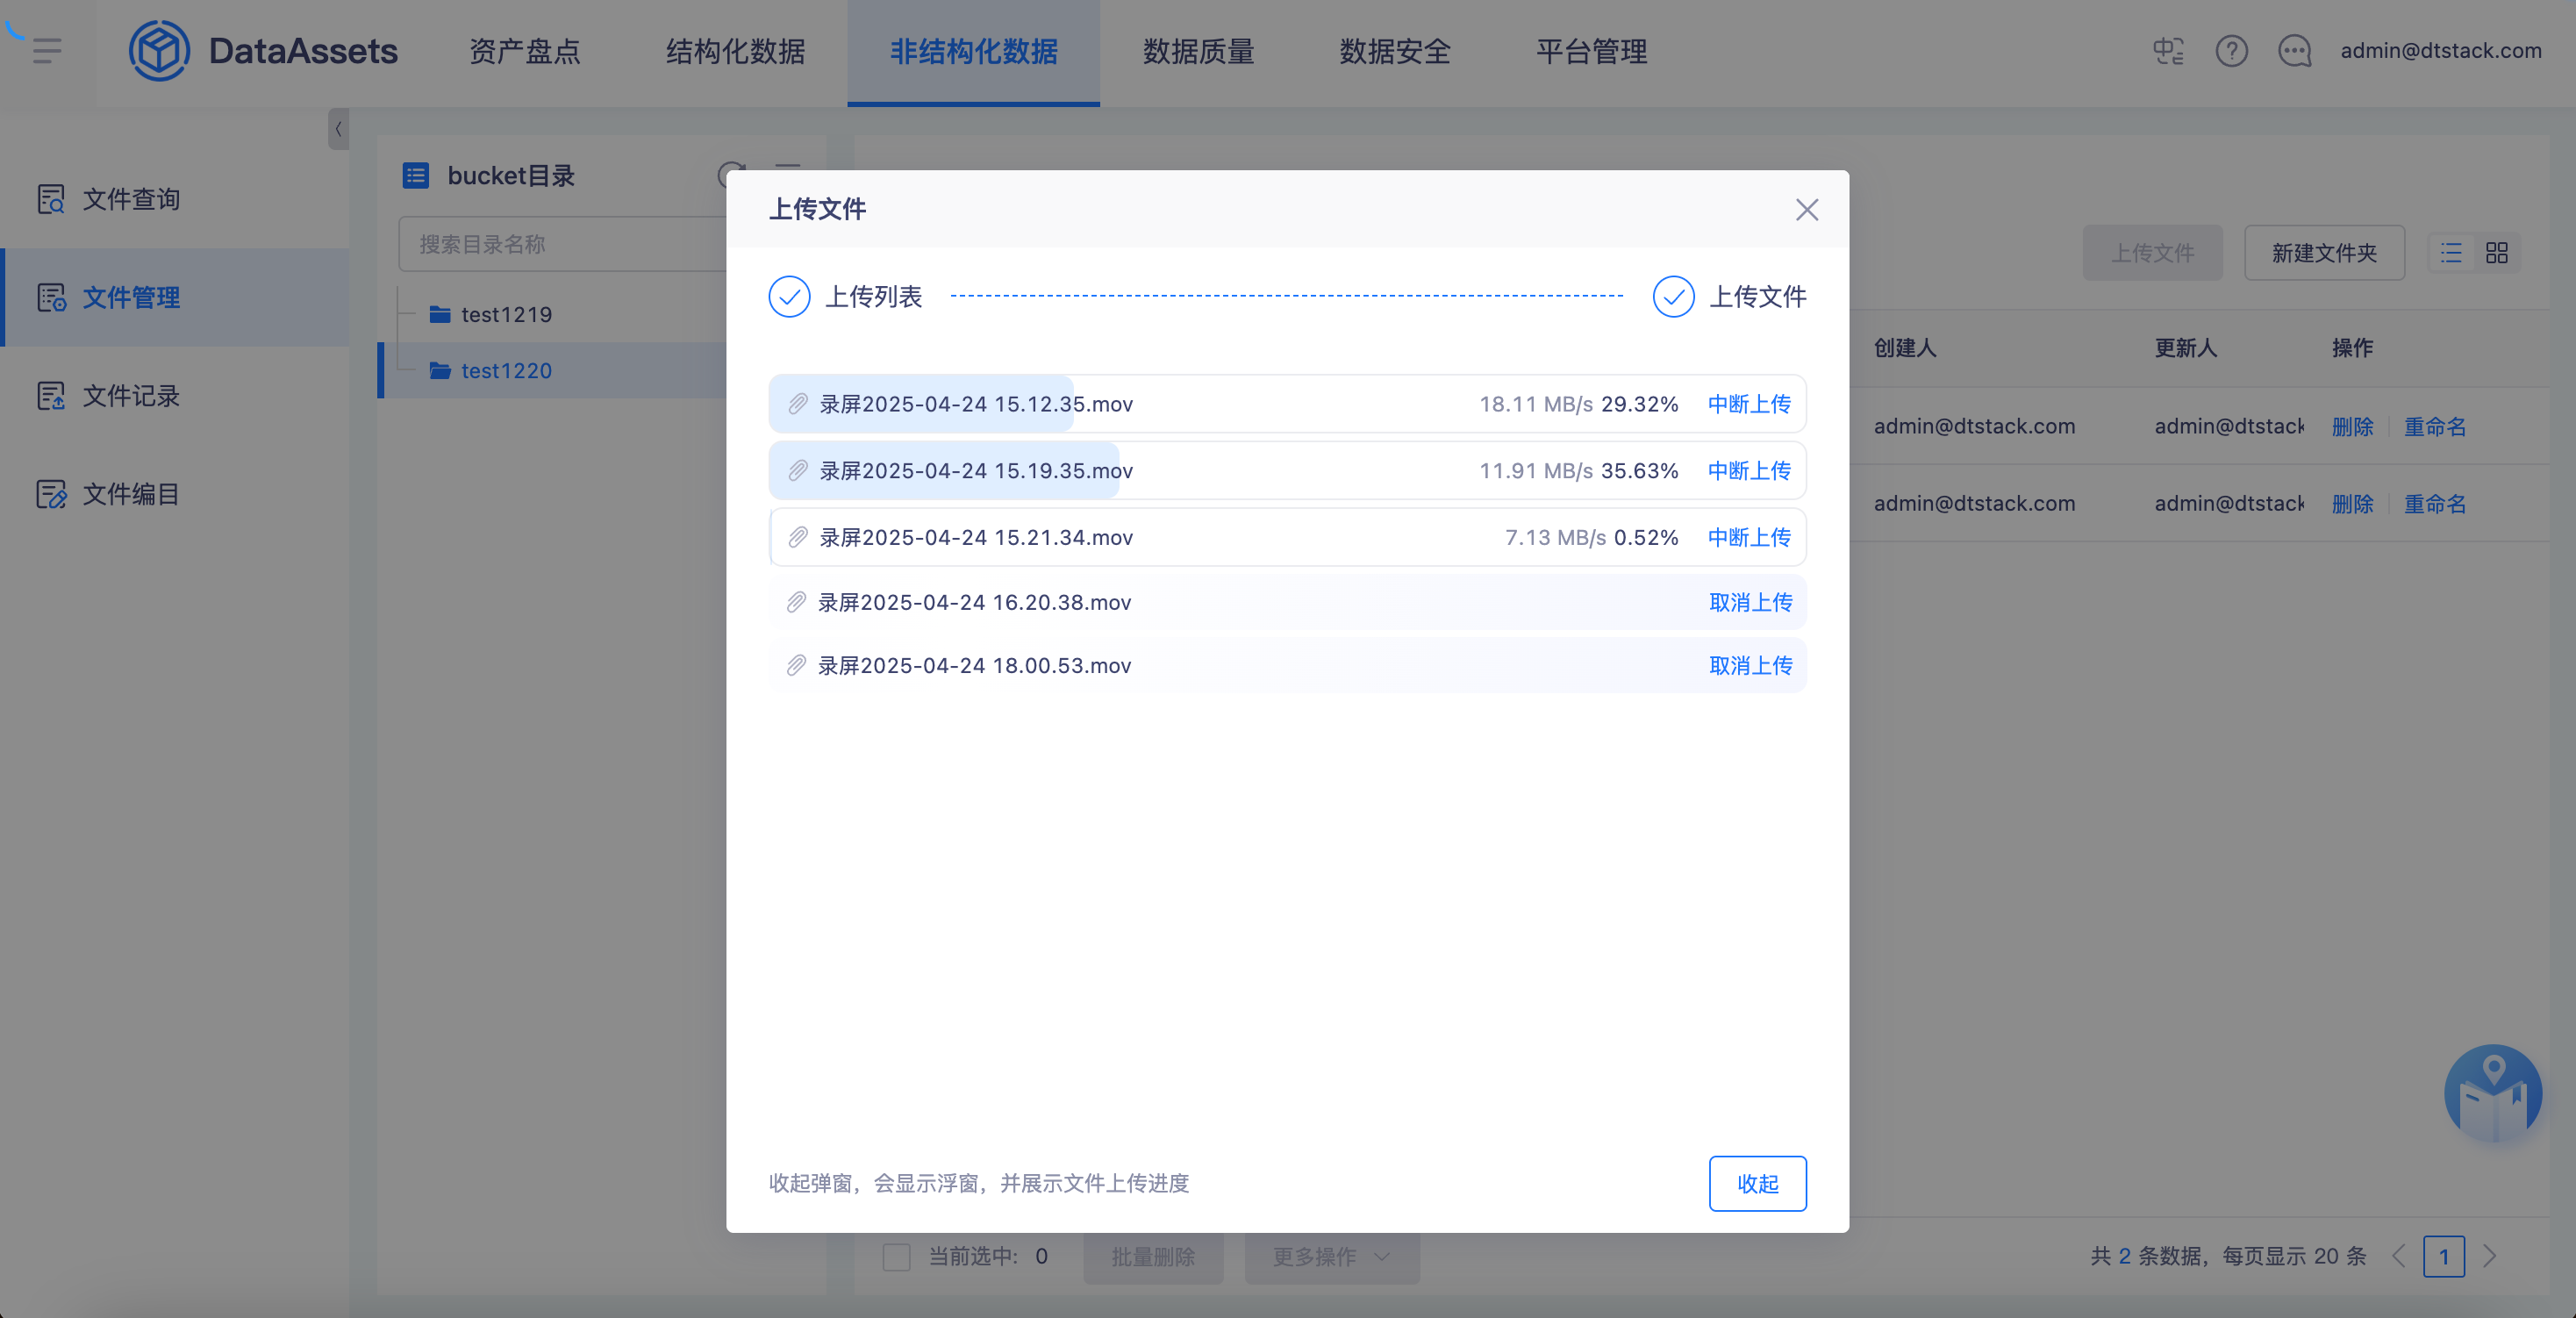Screen dimensions: 2576x1318
Task: Click the 上传列表 step check circle
Action: 789,297
